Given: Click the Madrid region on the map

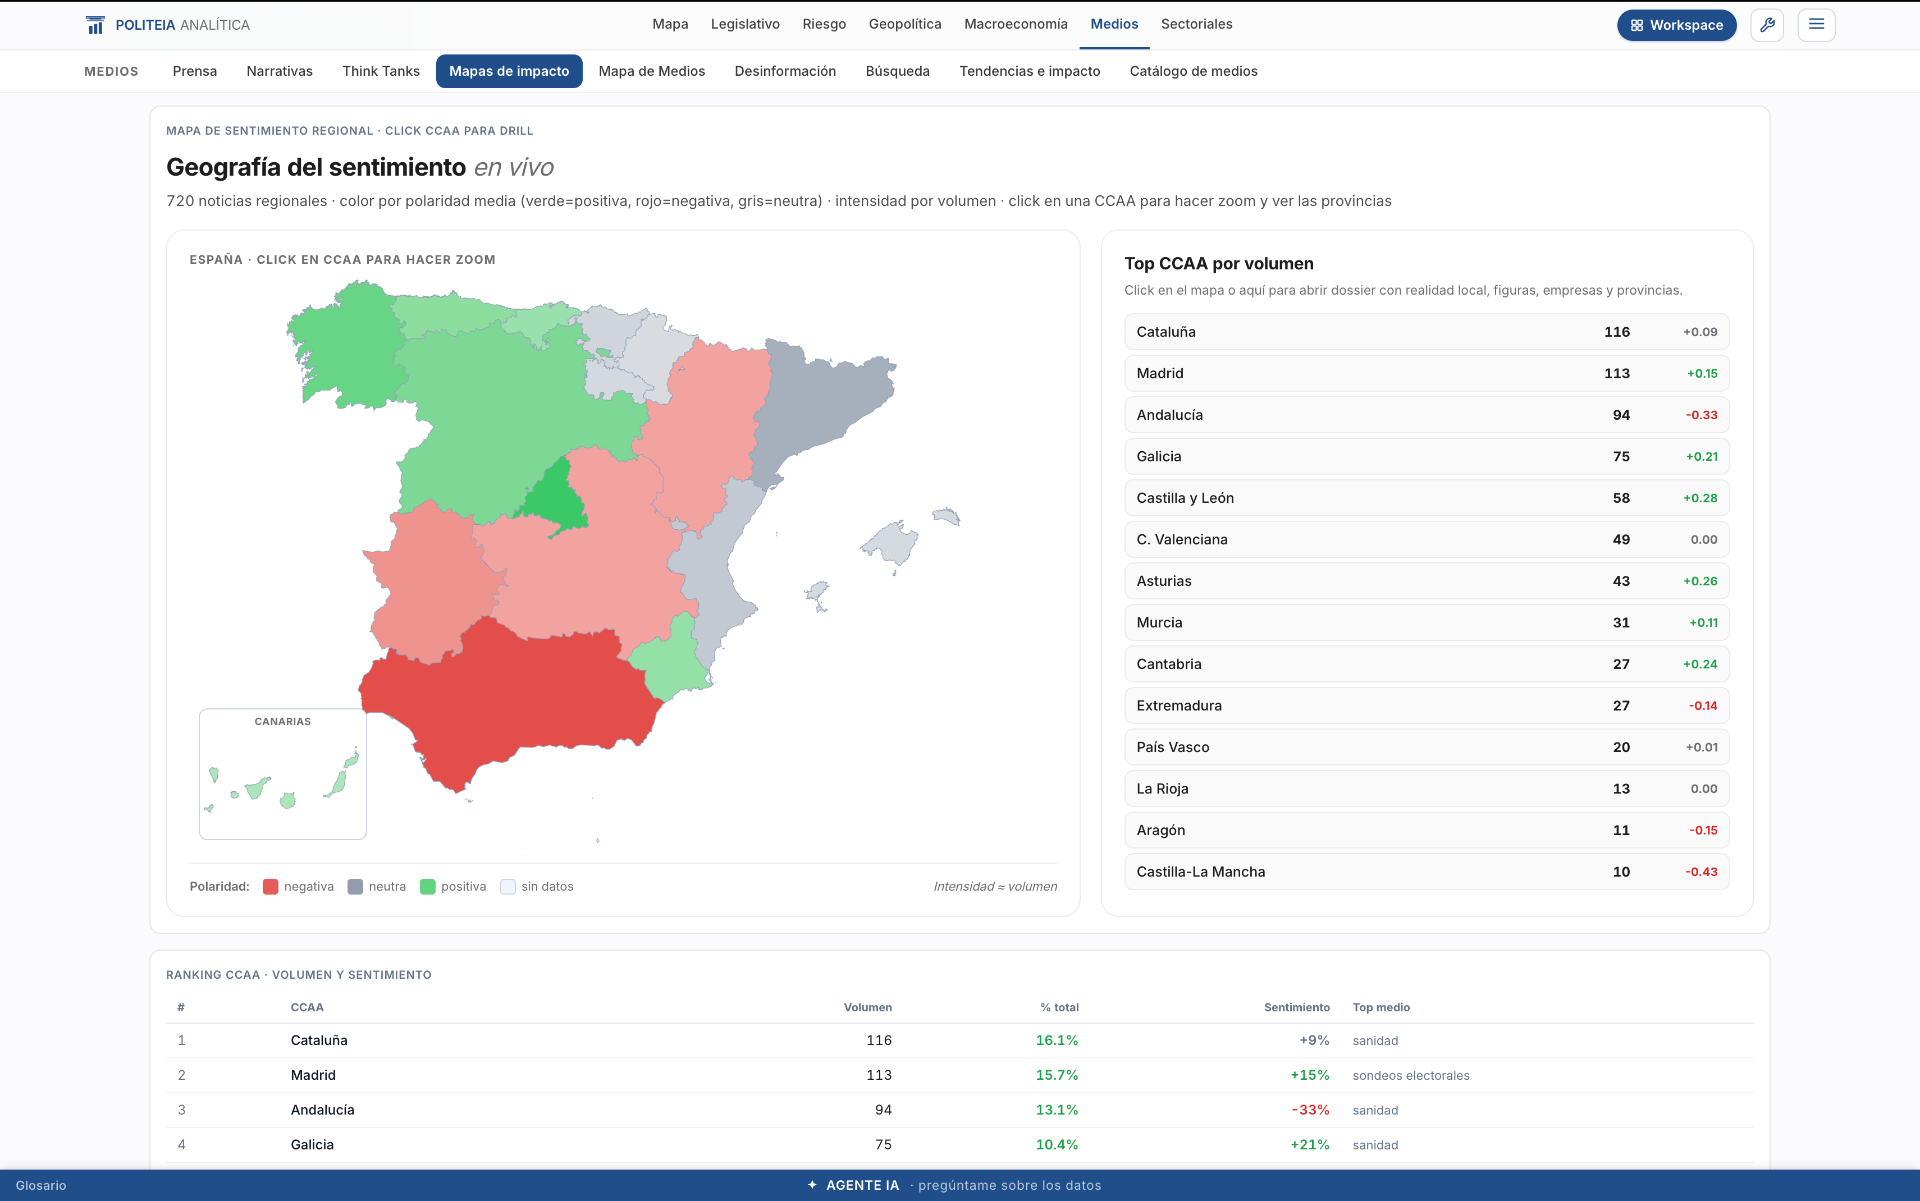Looking at the screenshot, I should tap(558, 498).
